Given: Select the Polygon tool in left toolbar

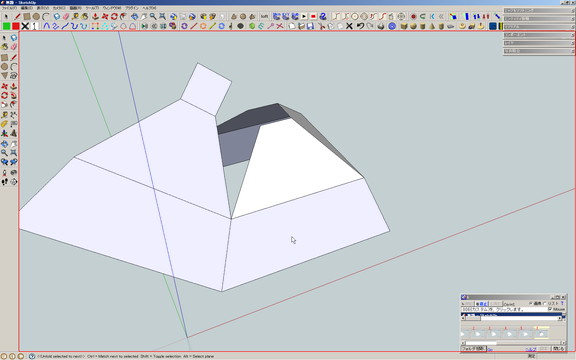Looking at the screenshot, I should click(x=4, y=76).
